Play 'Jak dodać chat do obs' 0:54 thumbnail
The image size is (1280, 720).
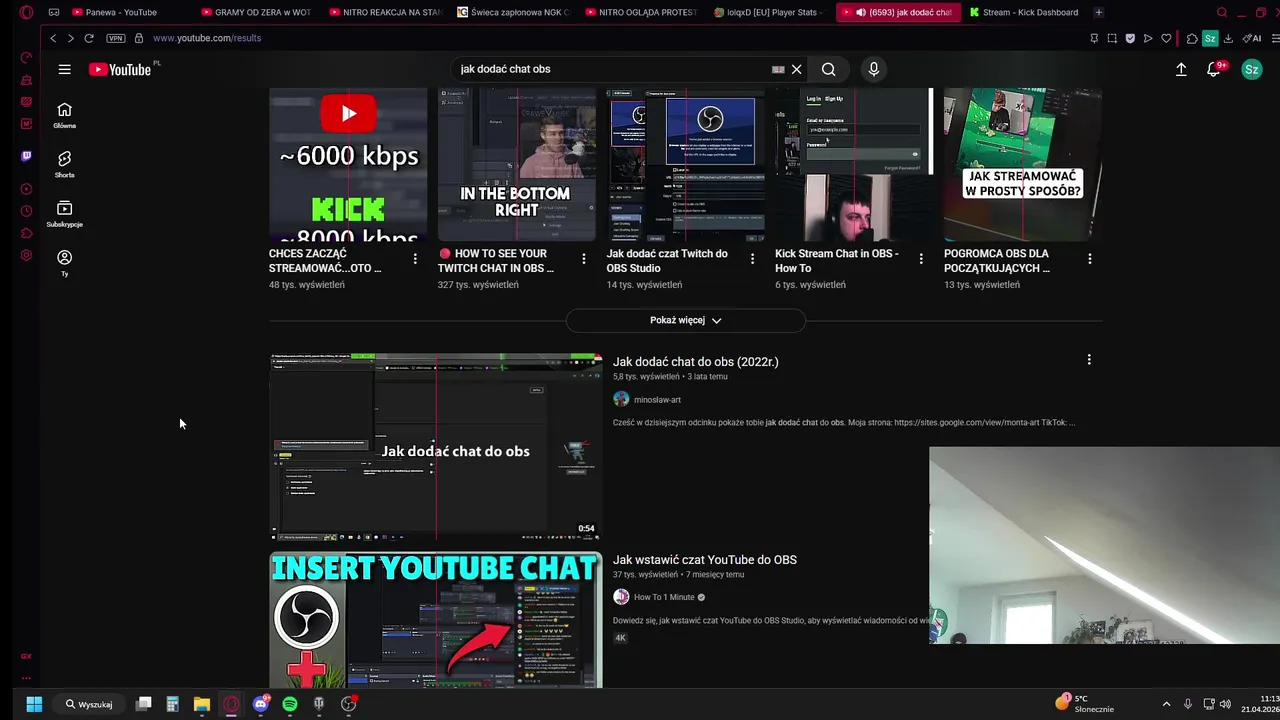436,447
